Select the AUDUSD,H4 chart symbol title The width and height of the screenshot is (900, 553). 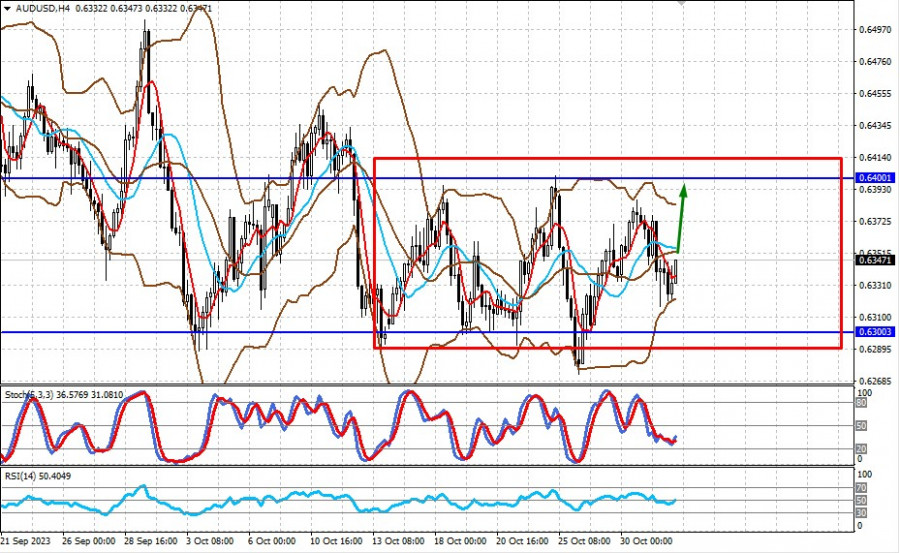click(42, 9)
